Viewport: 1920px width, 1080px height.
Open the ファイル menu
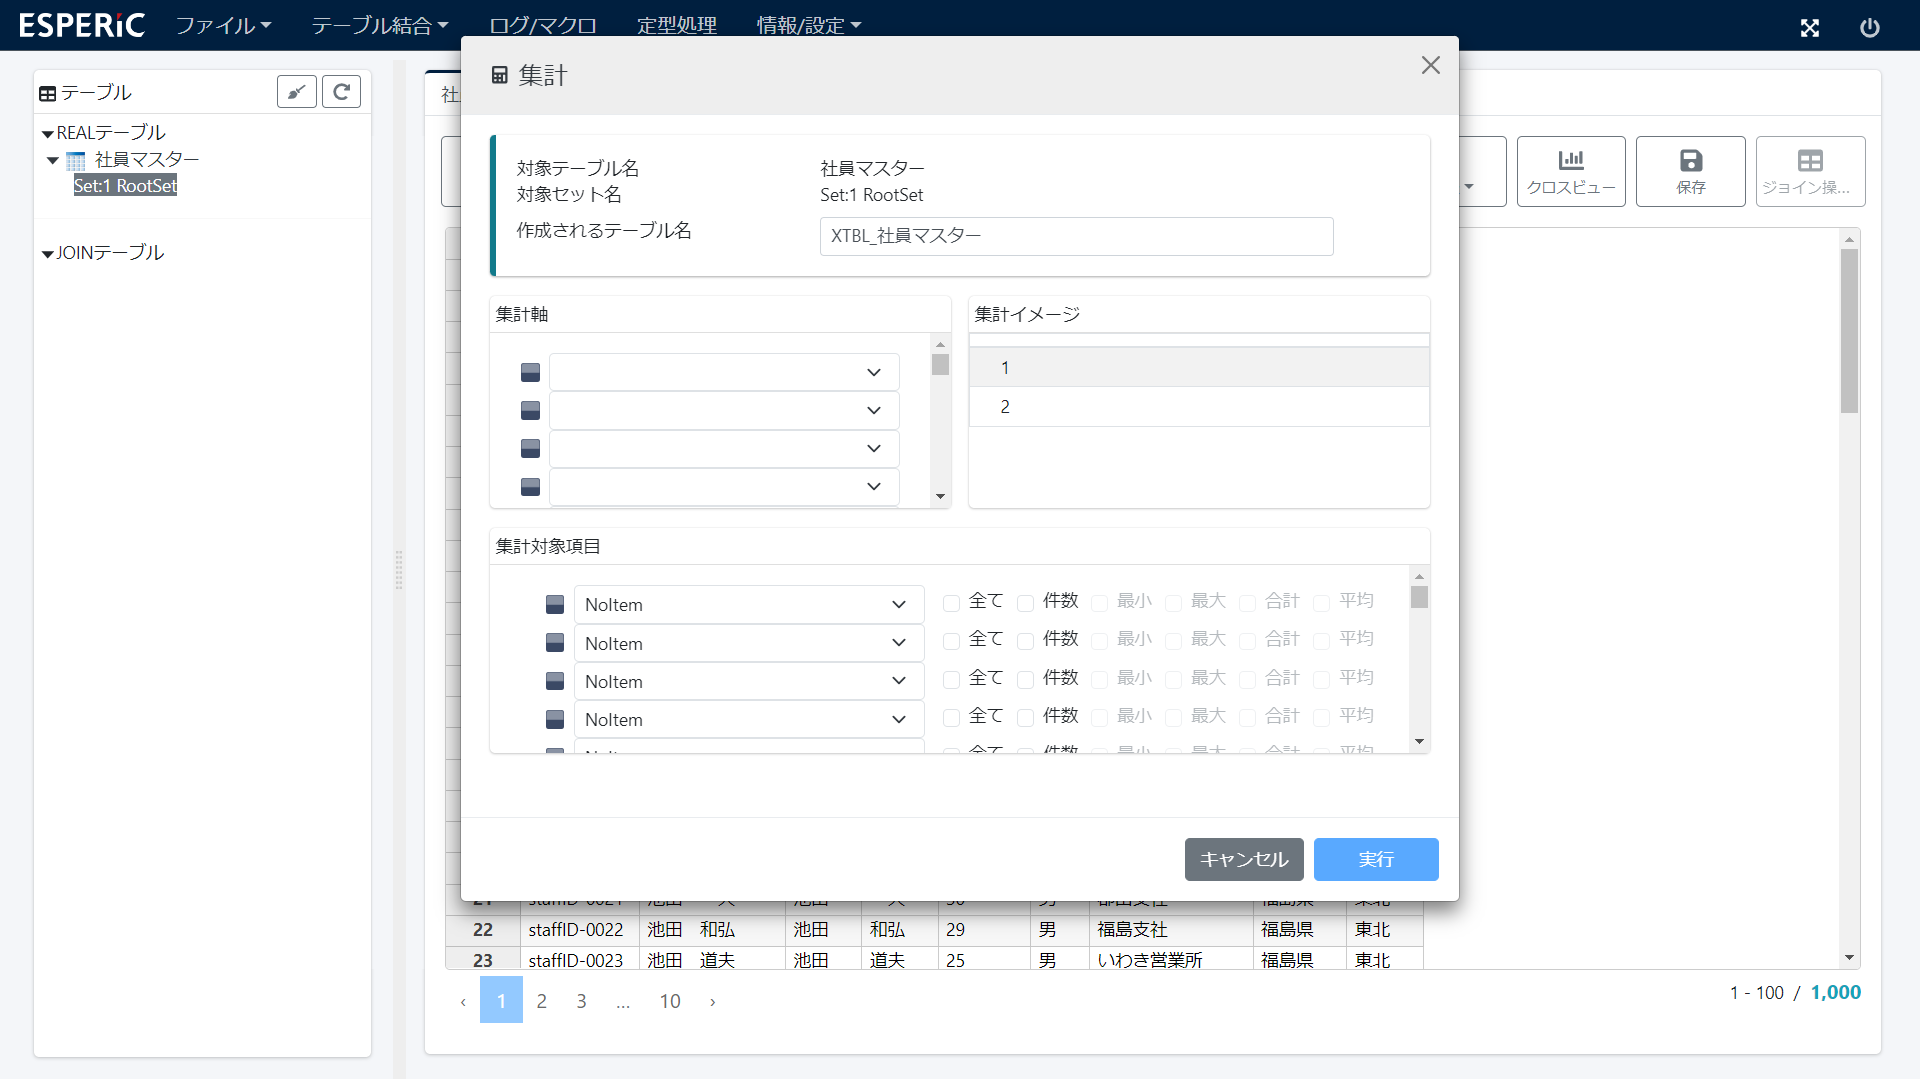pos(222,25)
